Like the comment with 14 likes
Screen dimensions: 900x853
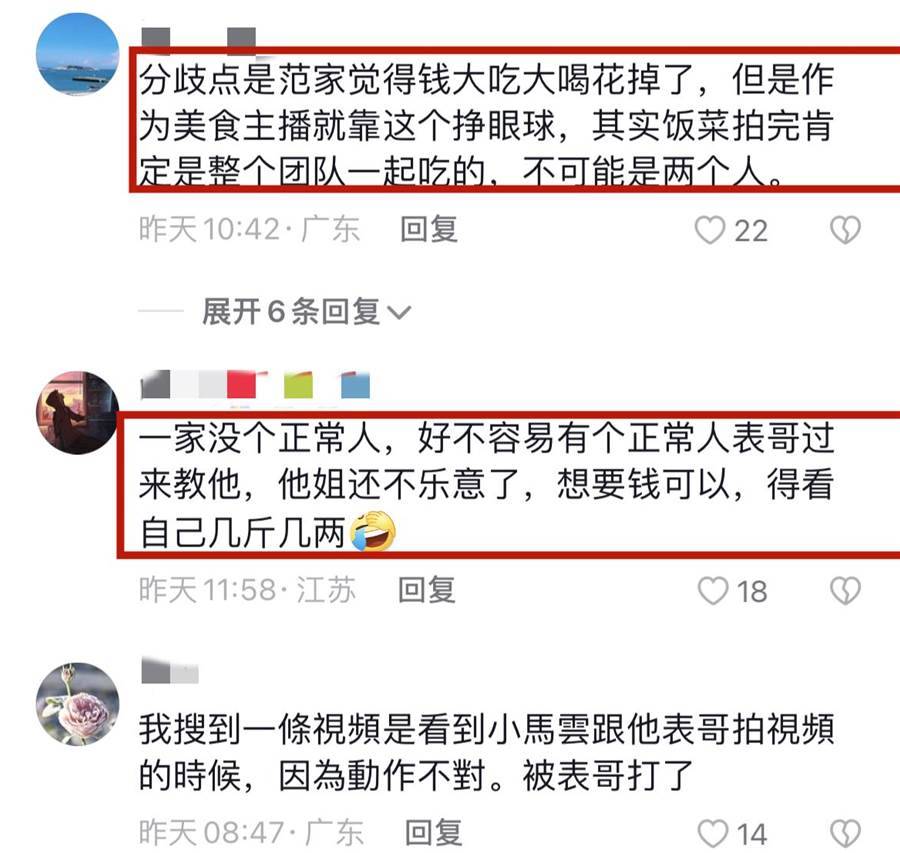712,833
